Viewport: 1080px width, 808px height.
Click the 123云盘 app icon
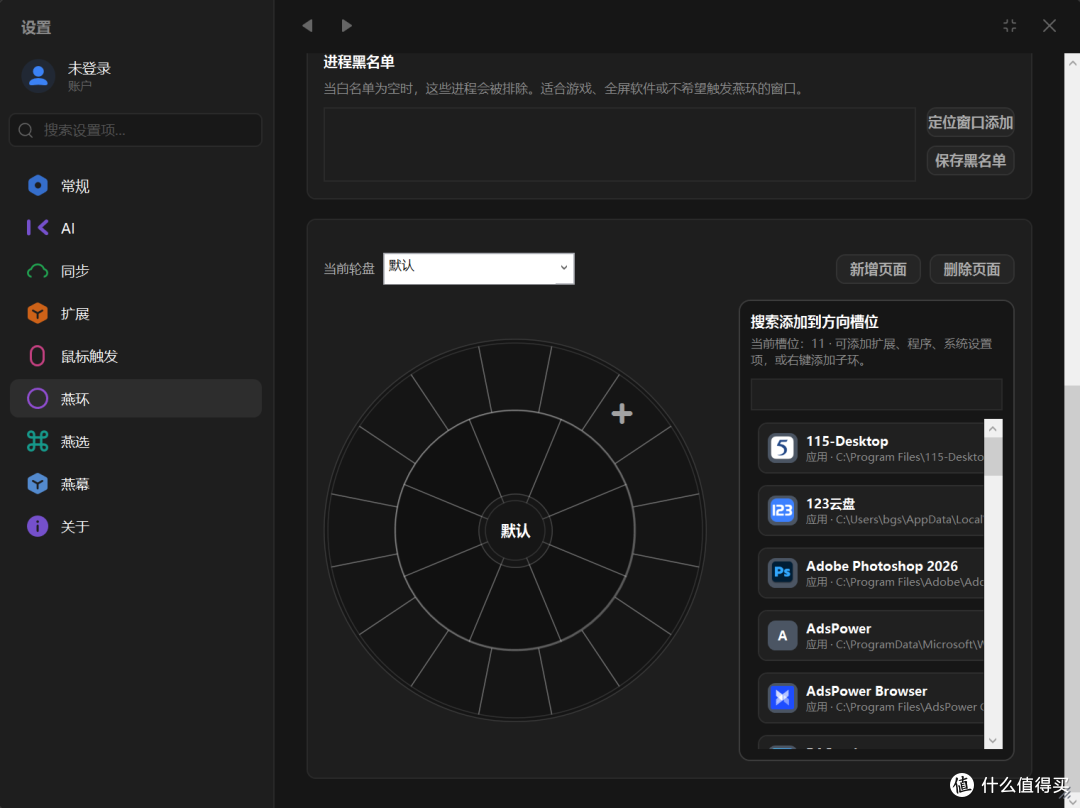pos(782,510)
